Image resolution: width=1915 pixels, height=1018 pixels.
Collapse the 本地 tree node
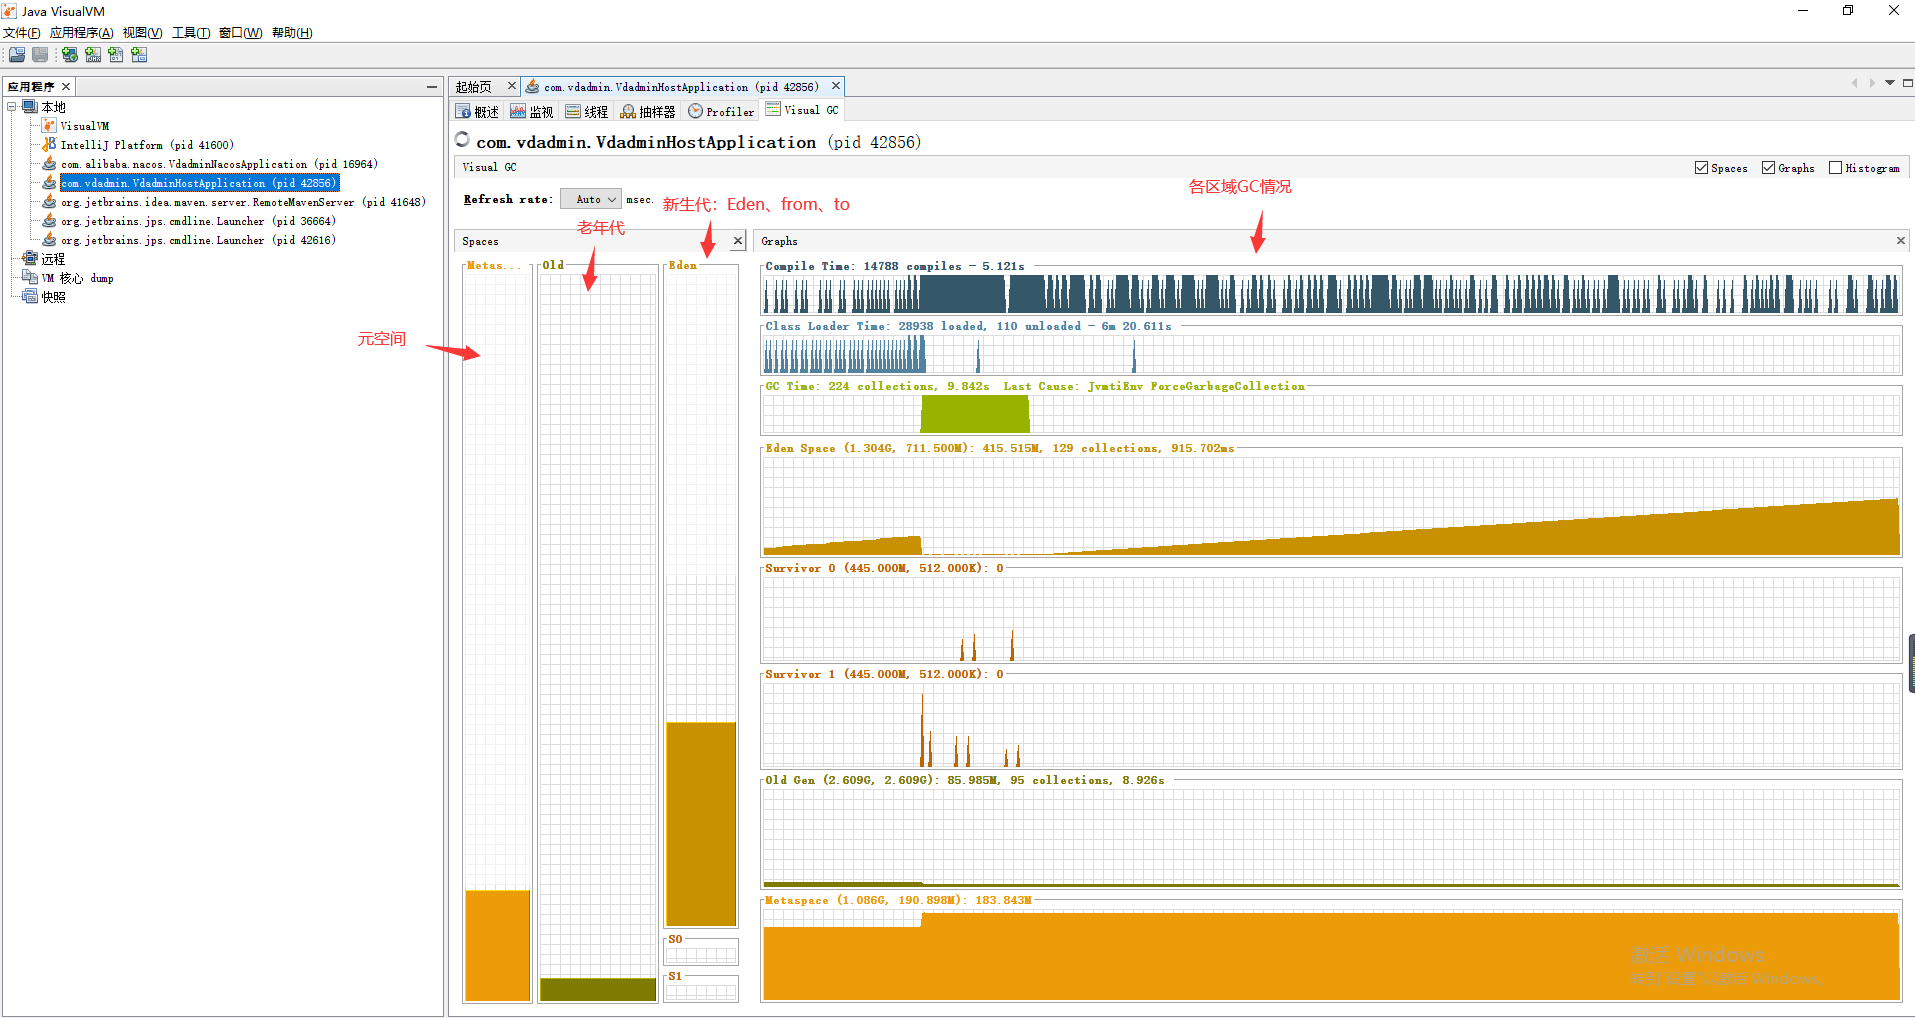[12, 106]
